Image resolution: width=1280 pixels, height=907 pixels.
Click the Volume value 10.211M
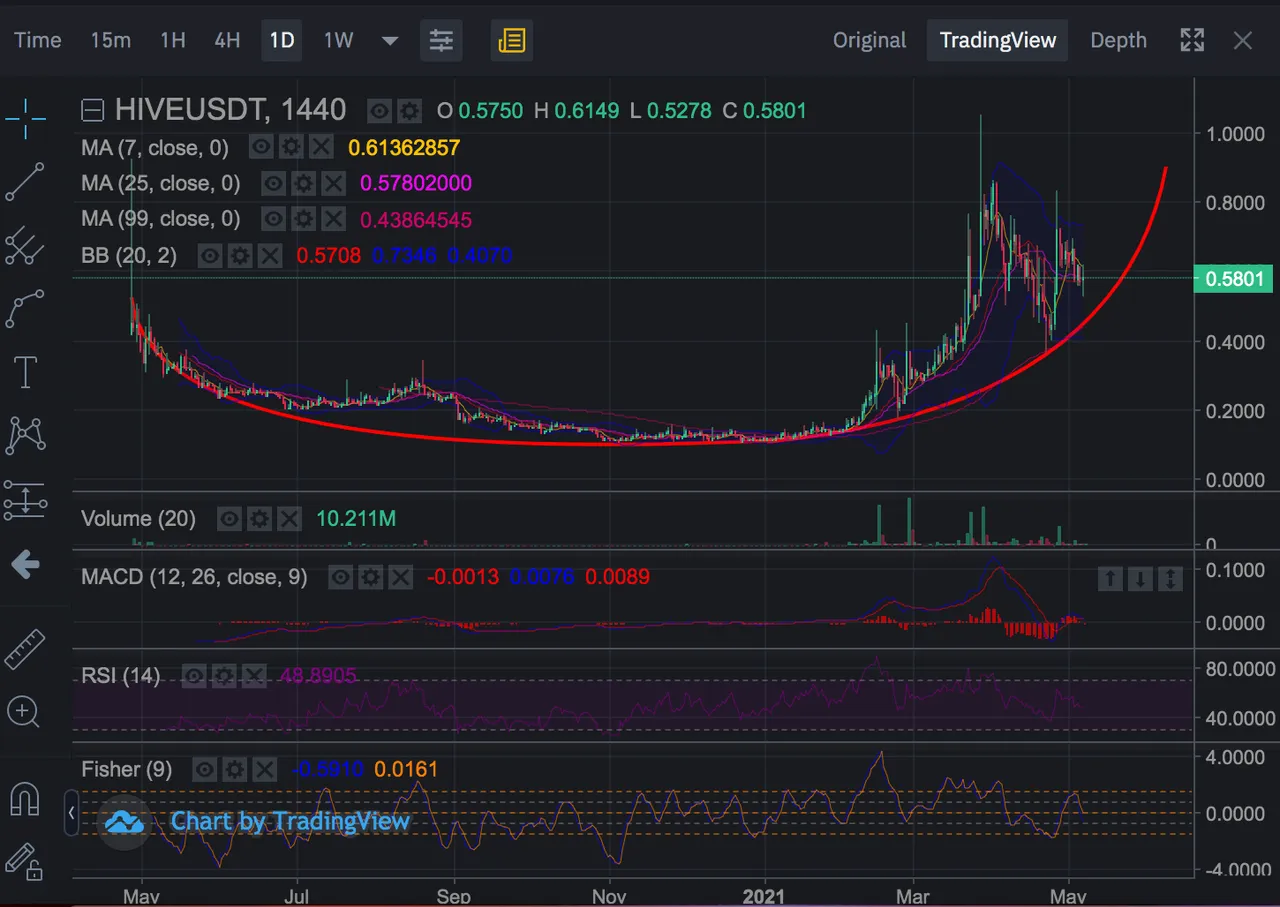(x=356, y=519)
